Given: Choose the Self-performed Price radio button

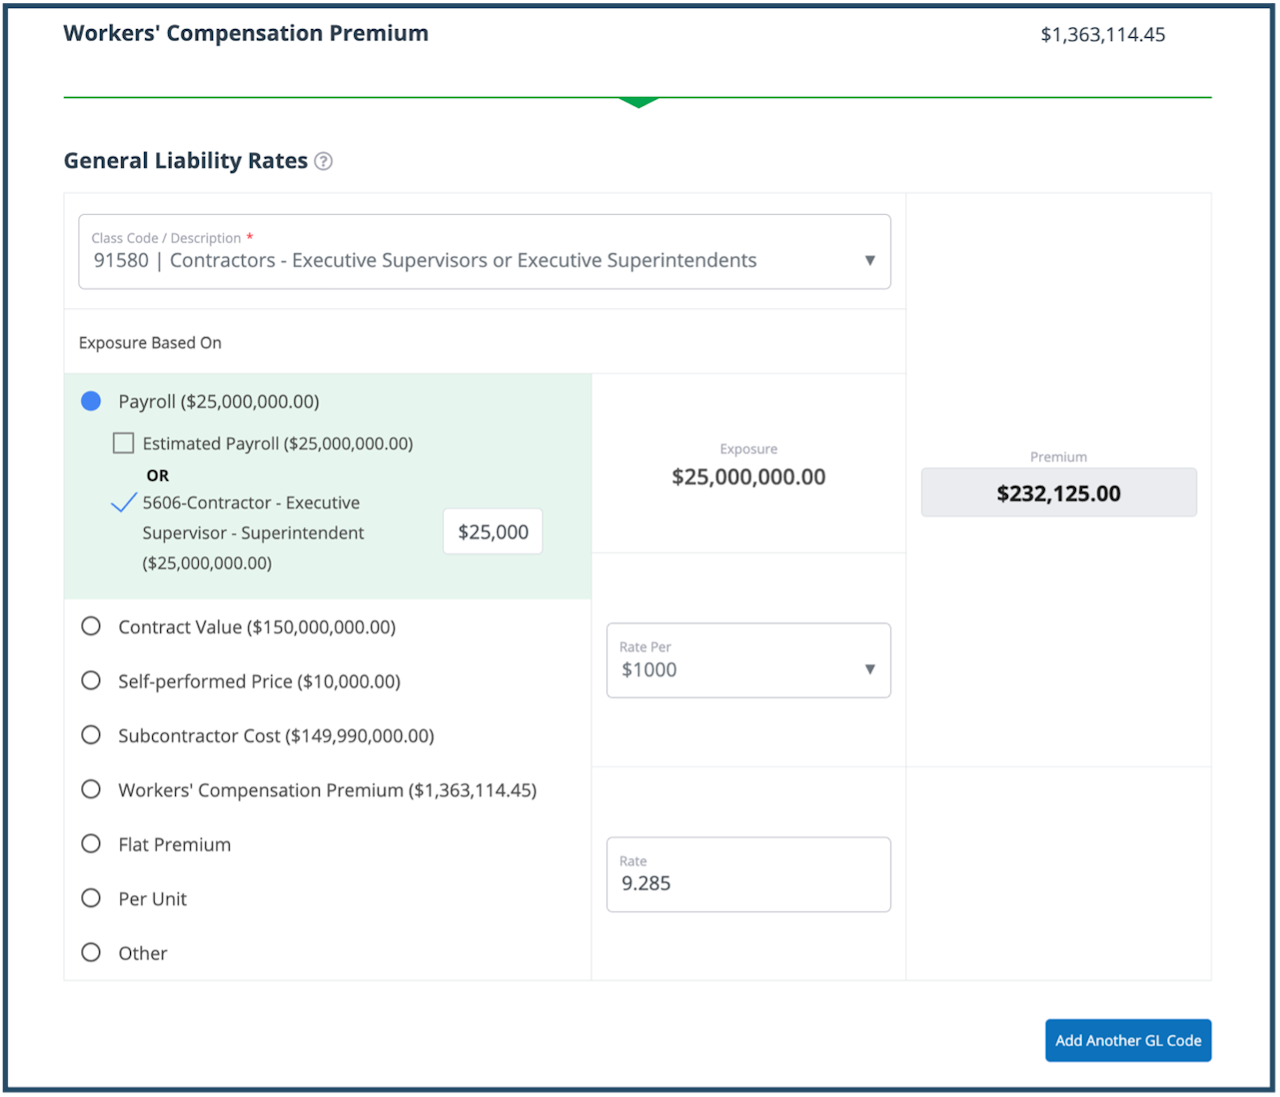Looking at the screenshot, I should (91, 681).
